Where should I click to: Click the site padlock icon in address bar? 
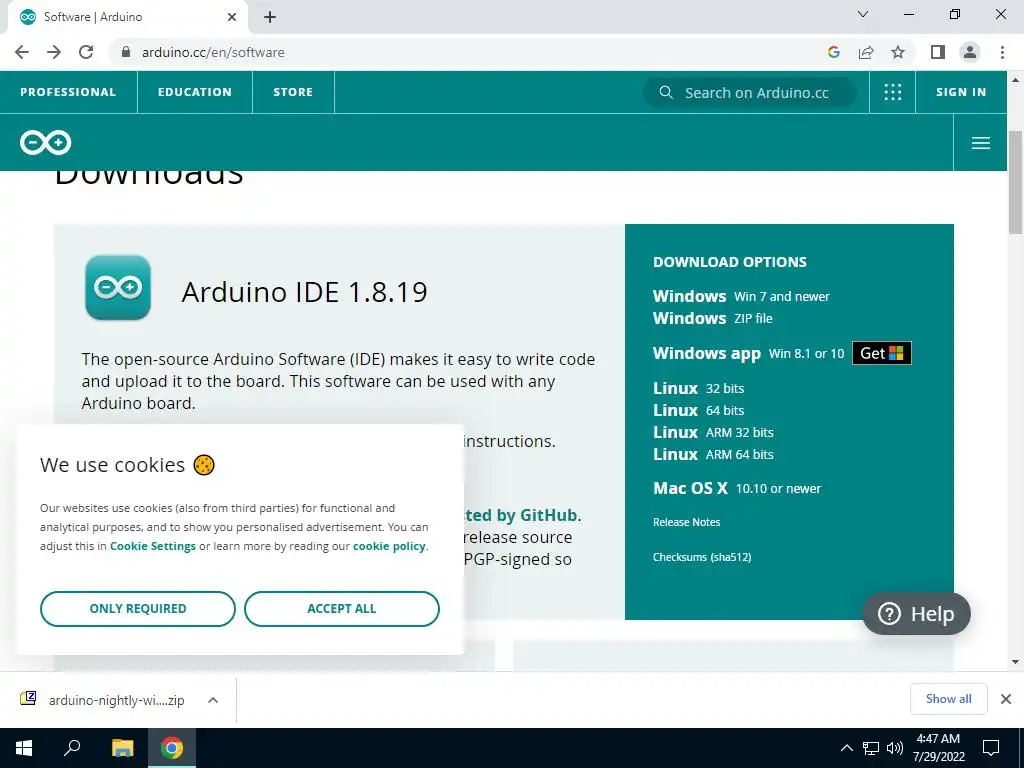click(127, 52)
